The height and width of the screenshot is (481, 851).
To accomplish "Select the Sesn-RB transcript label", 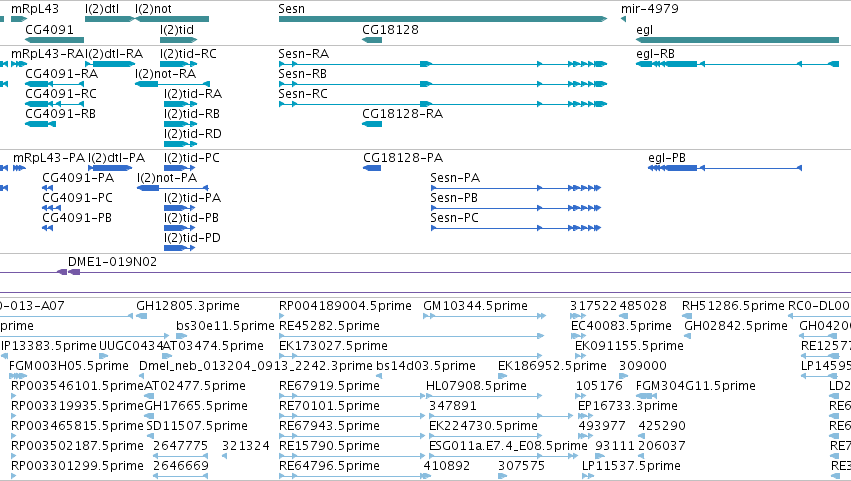I will point(302,74).
